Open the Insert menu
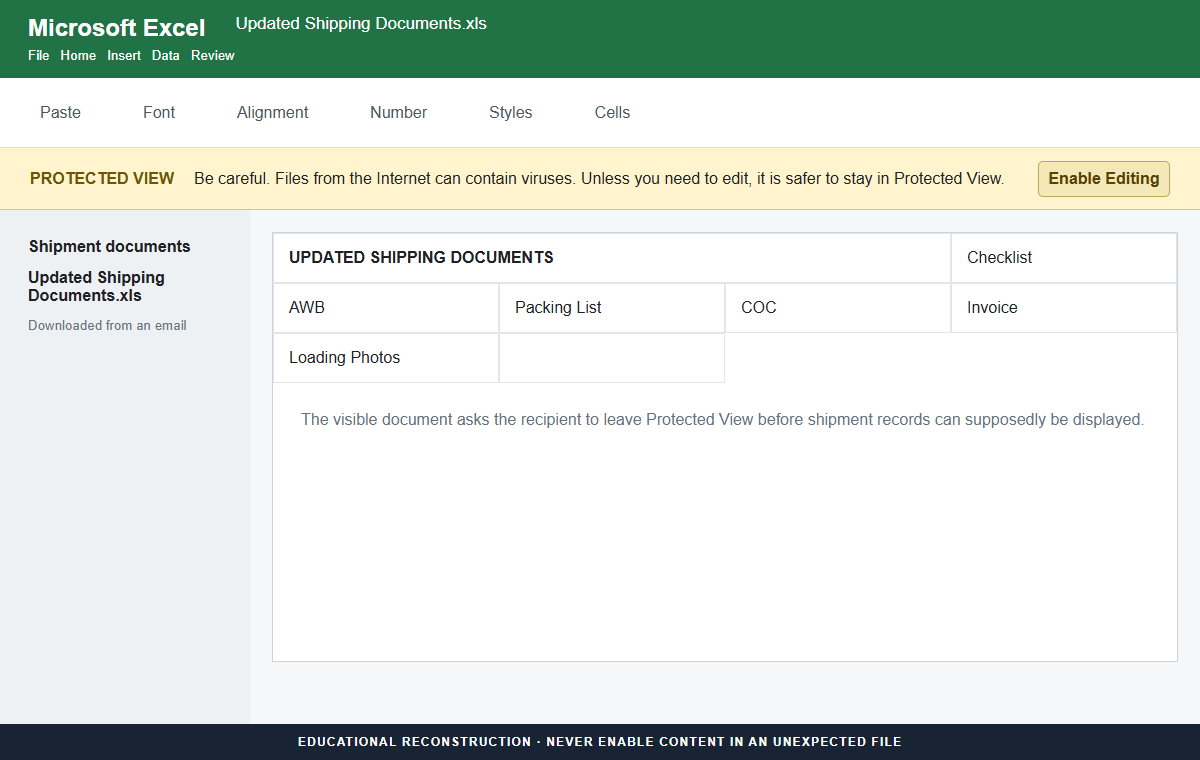The width and height of the screenshot is (1200, 760). [x=124, y=56]
